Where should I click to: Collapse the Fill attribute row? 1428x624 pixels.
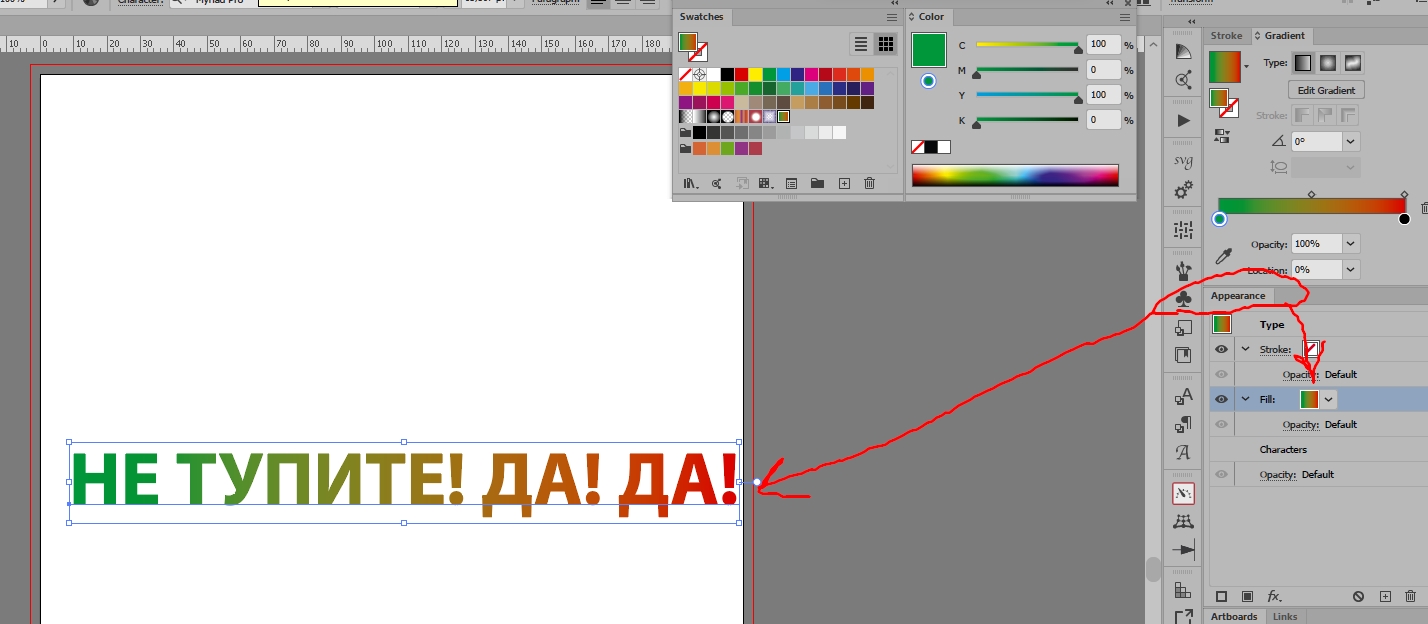tap(1246, 399)
